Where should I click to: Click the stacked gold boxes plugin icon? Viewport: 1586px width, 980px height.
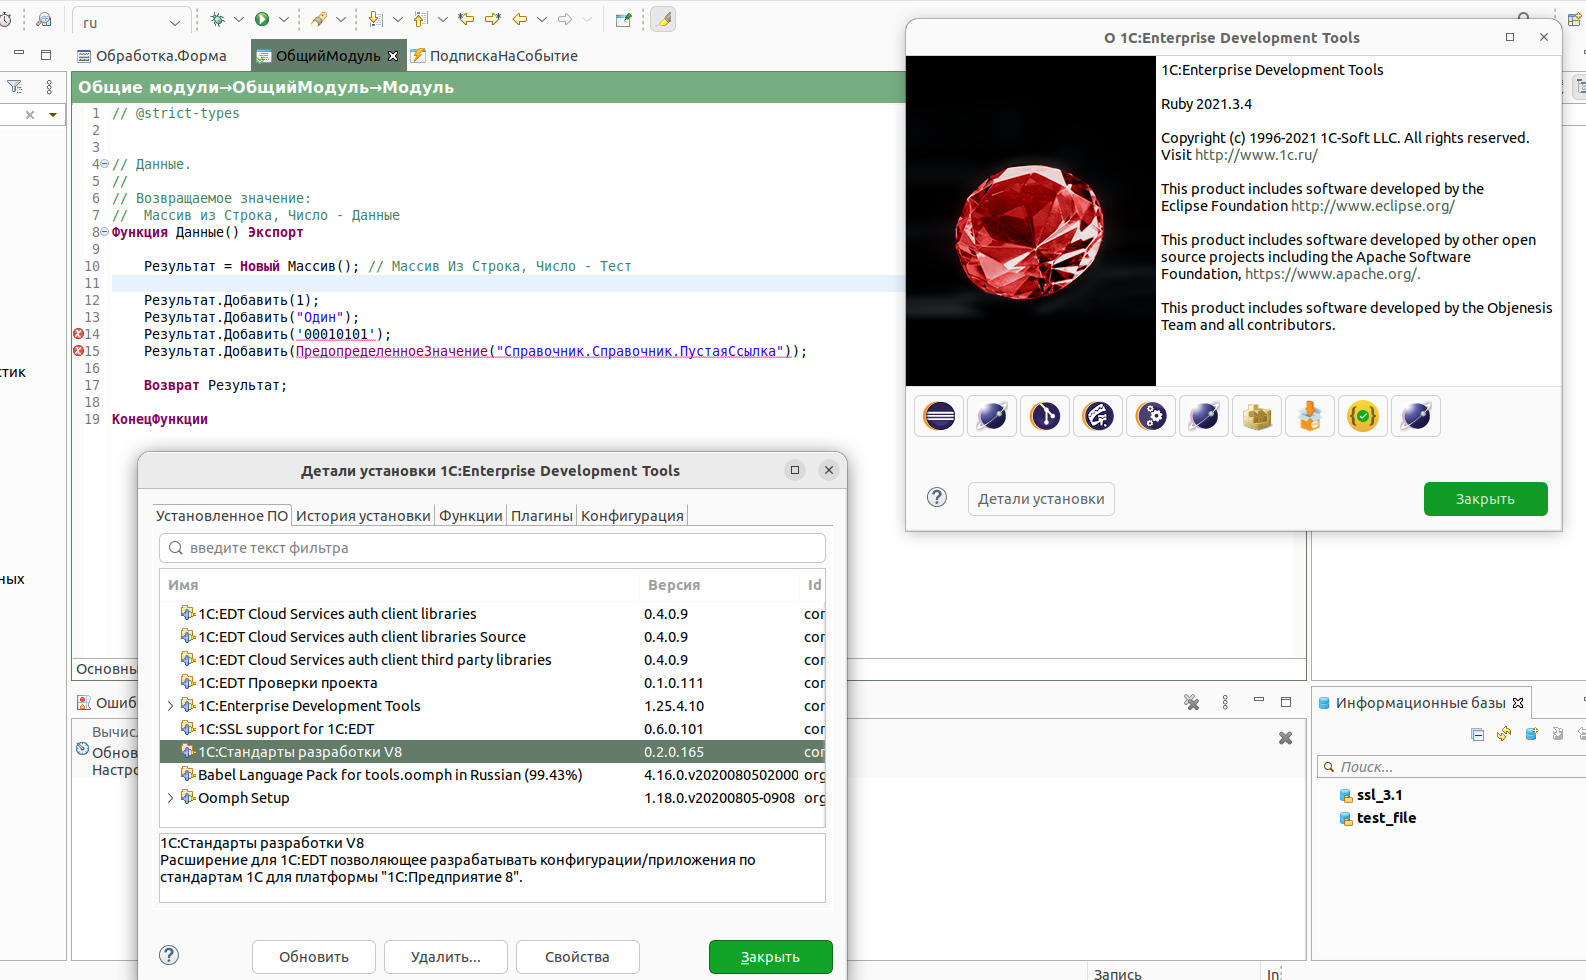point(1257,416)
